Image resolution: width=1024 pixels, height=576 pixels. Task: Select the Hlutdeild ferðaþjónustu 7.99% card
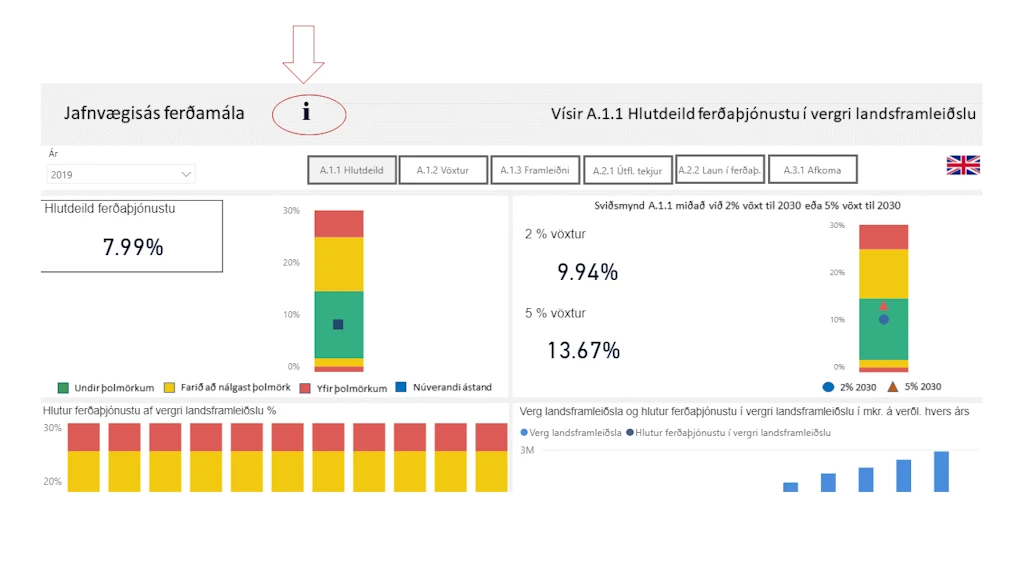131,236
